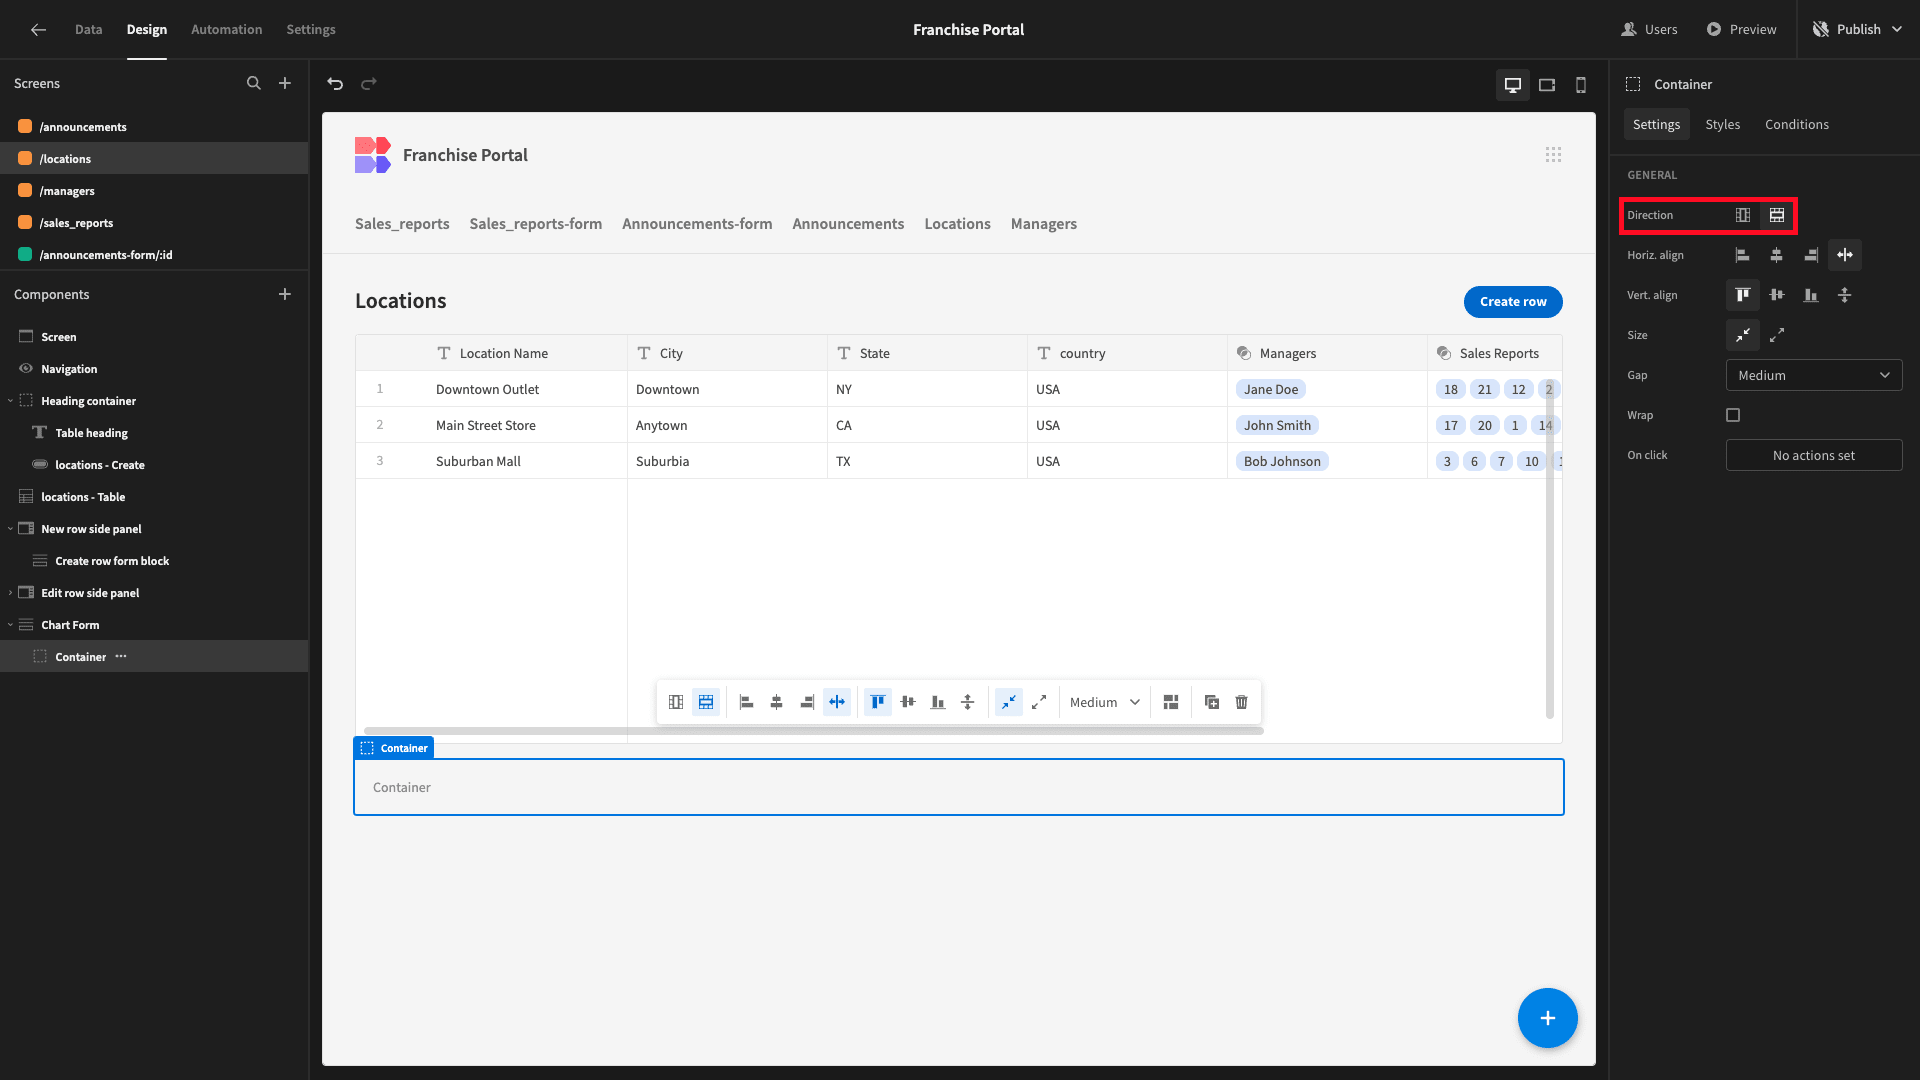Set vertical align to bottom in settings
1920x1080 pixels.
coord(1811,295)
